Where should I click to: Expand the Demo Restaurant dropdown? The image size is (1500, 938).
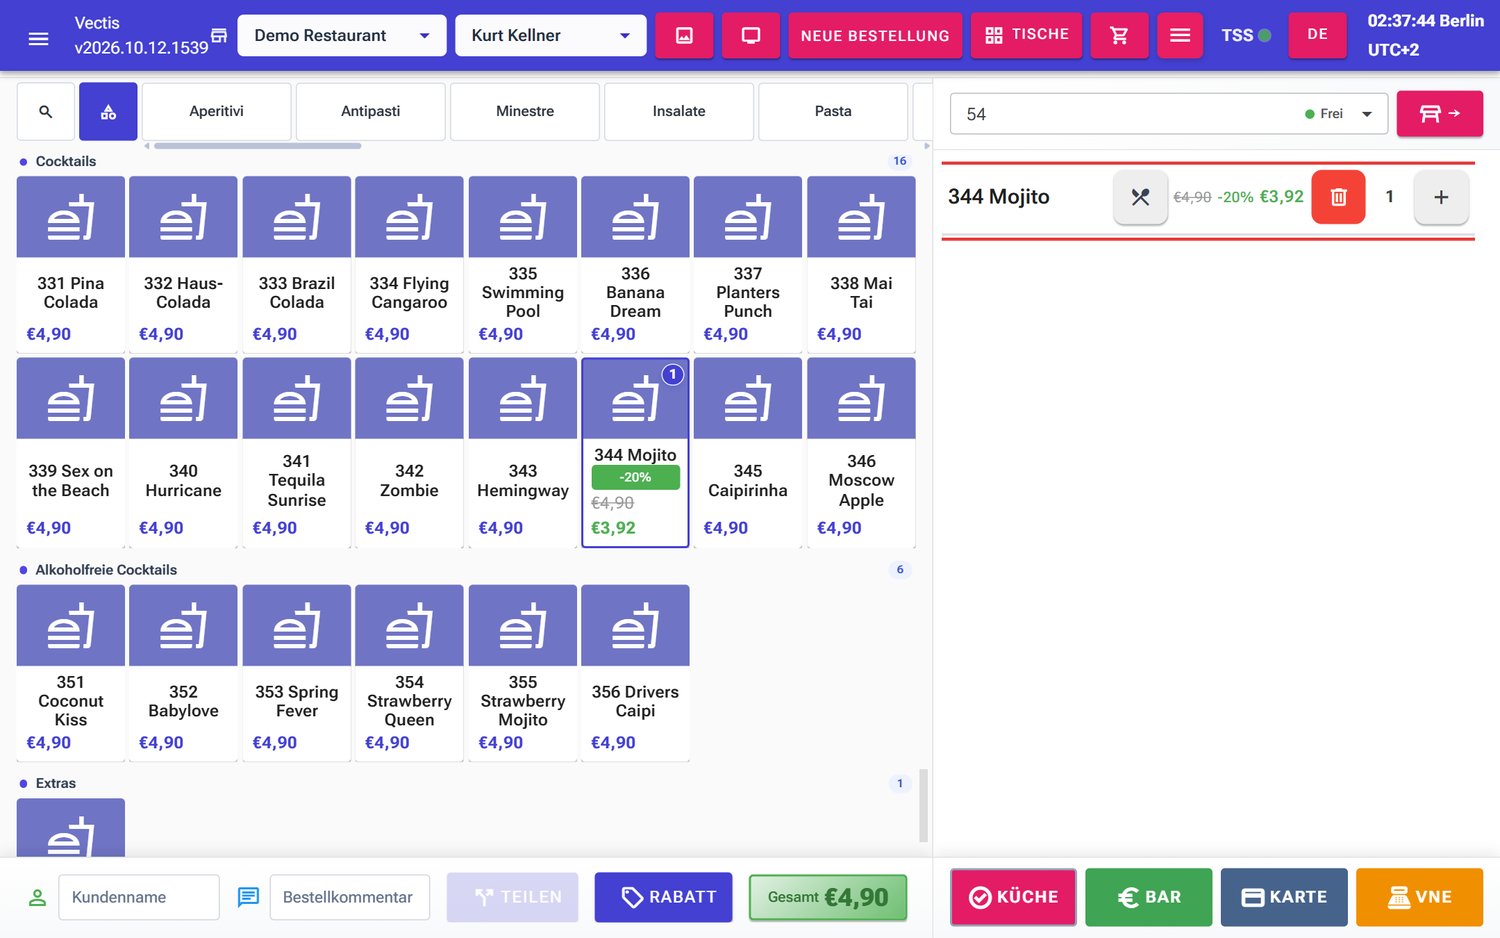[x=341, y=35]
